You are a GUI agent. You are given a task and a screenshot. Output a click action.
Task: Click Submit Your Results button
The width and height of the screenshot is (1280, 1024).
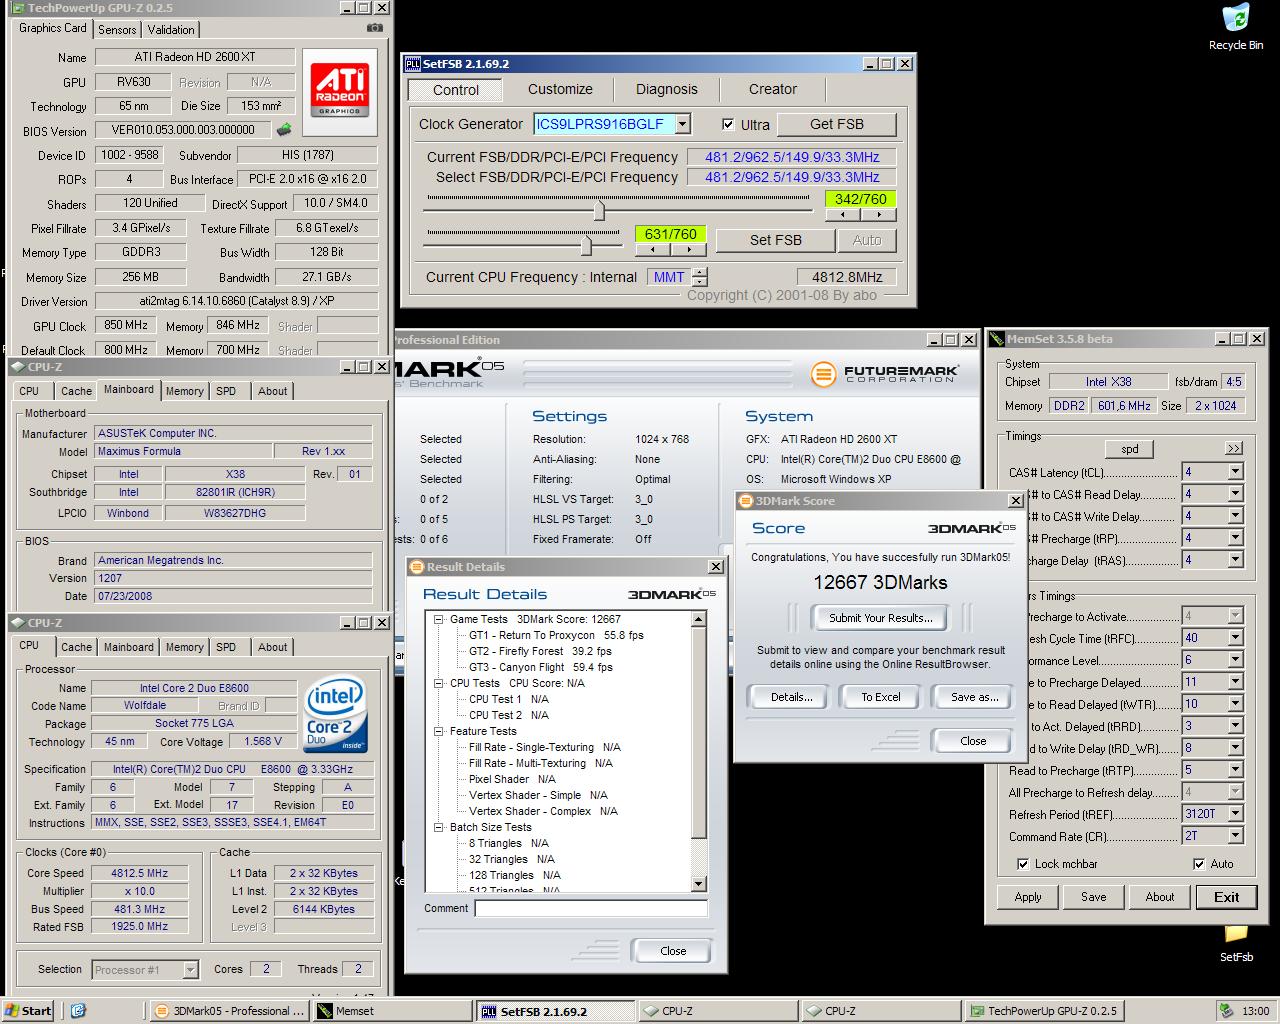click(x=881, y=618)
